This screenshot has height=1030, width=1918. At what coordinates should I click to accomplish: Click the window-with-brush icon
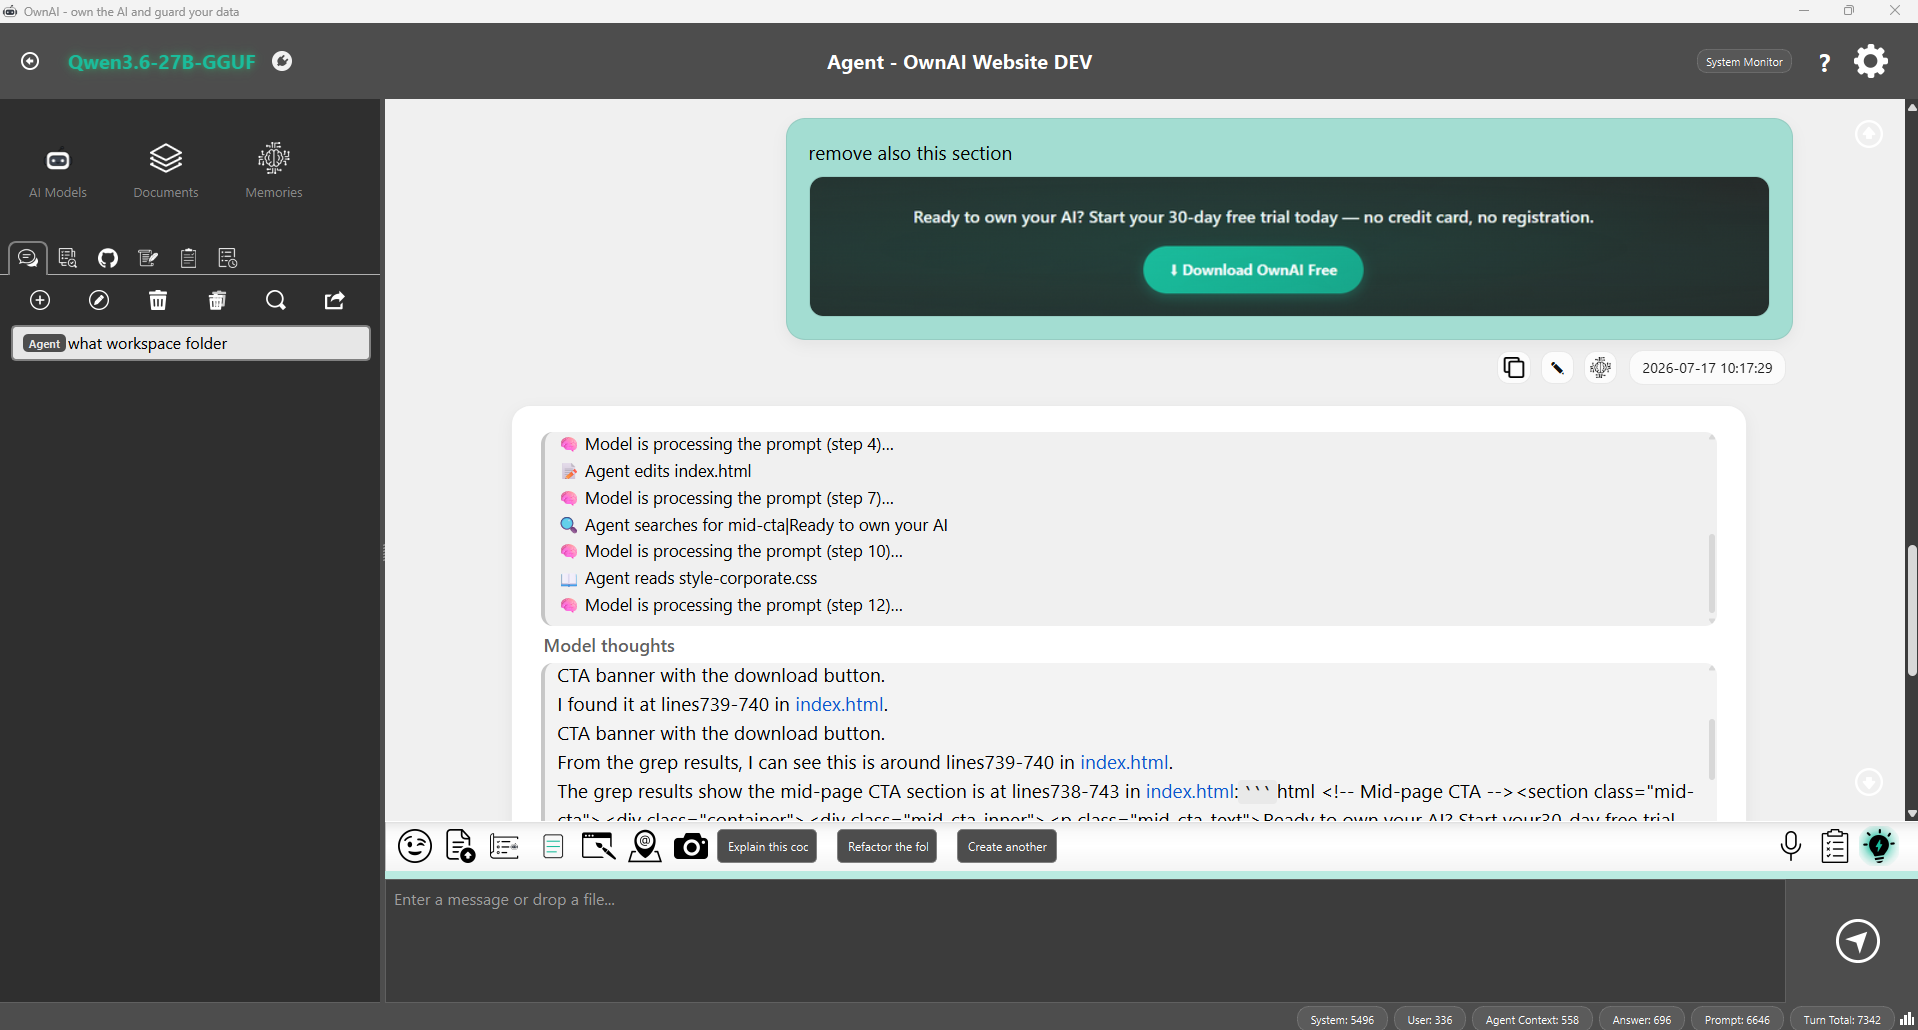(x=598, y=847)
